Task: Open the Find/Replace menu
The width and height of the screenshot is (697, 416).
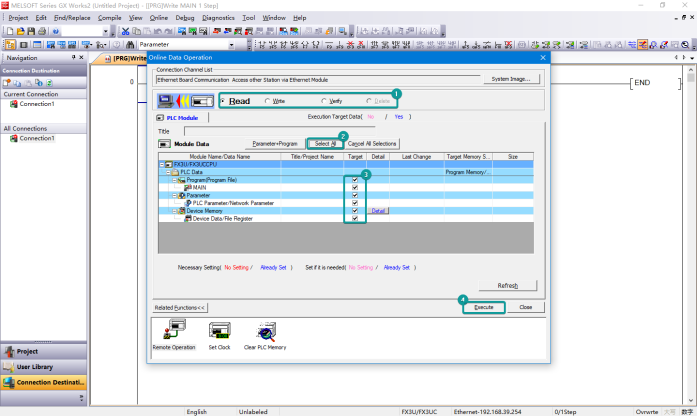Action: [x=72, y=18]
